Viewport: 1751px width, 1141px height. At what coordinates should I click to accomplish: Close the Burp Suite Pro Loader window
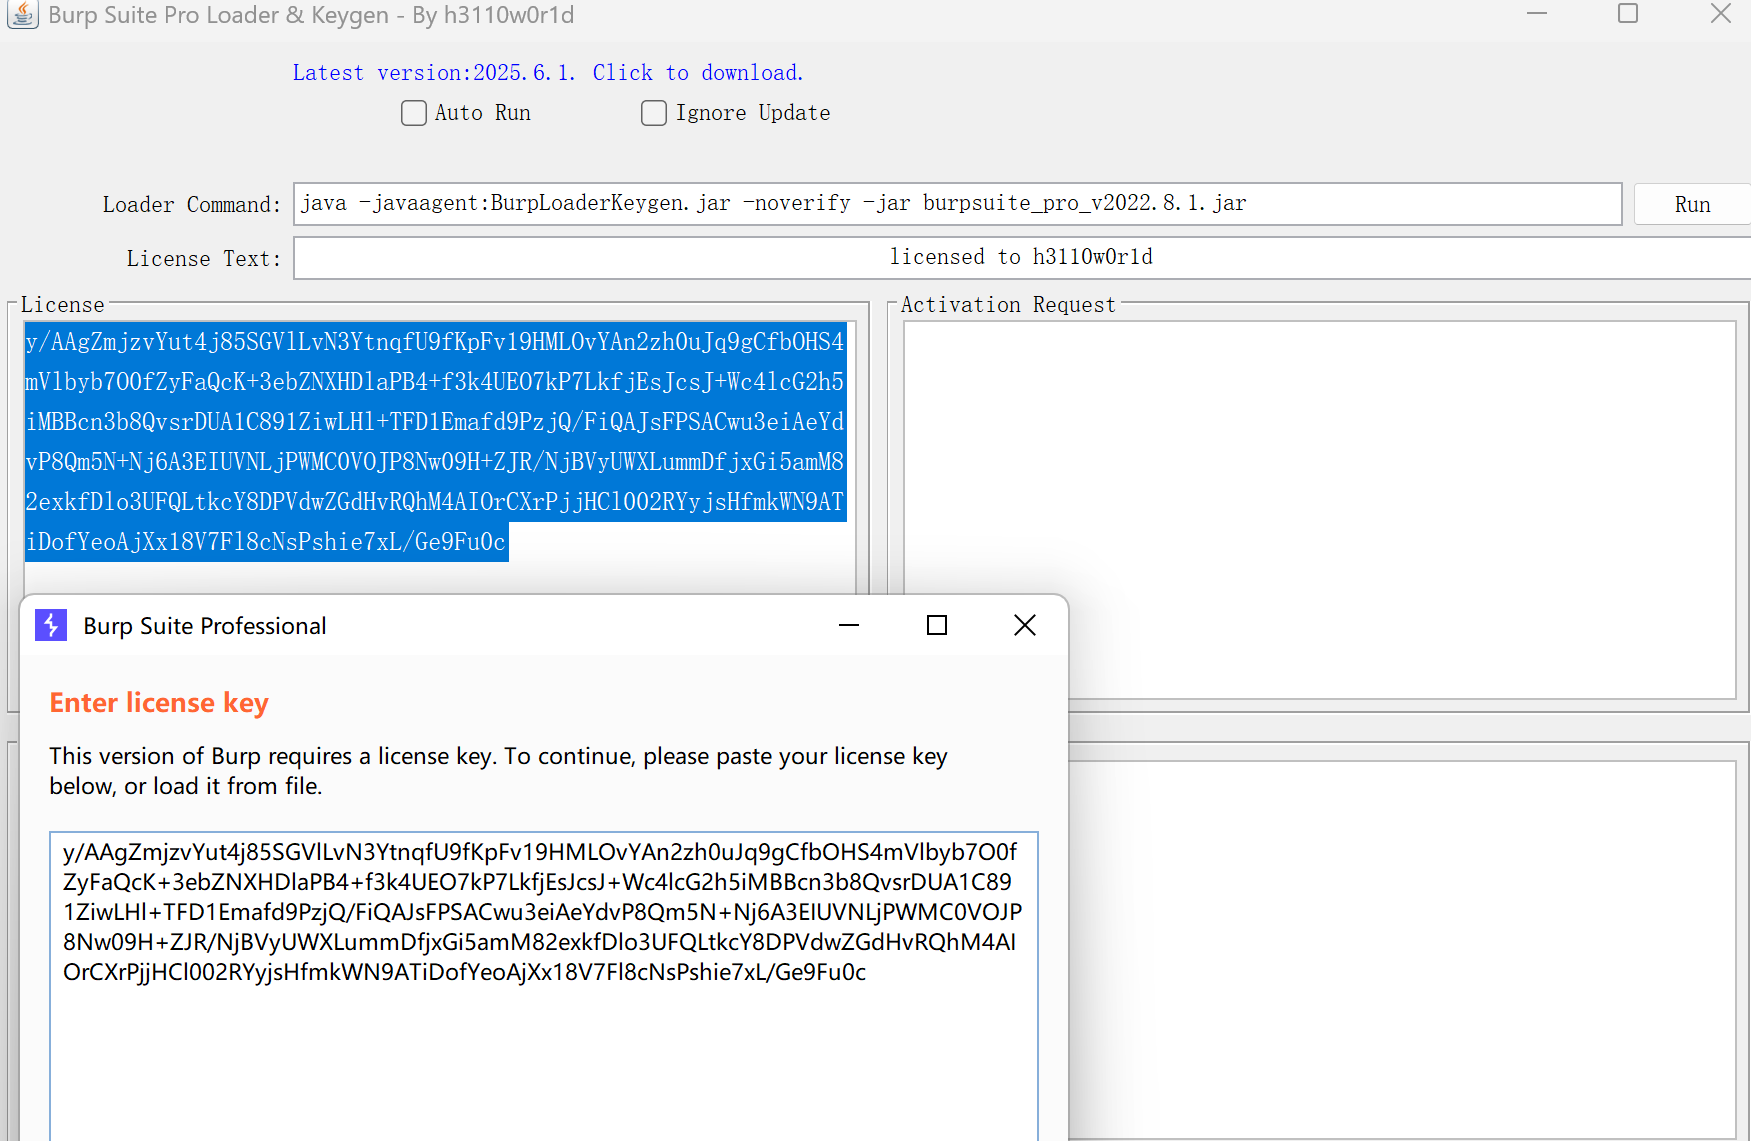(1720, 14)
